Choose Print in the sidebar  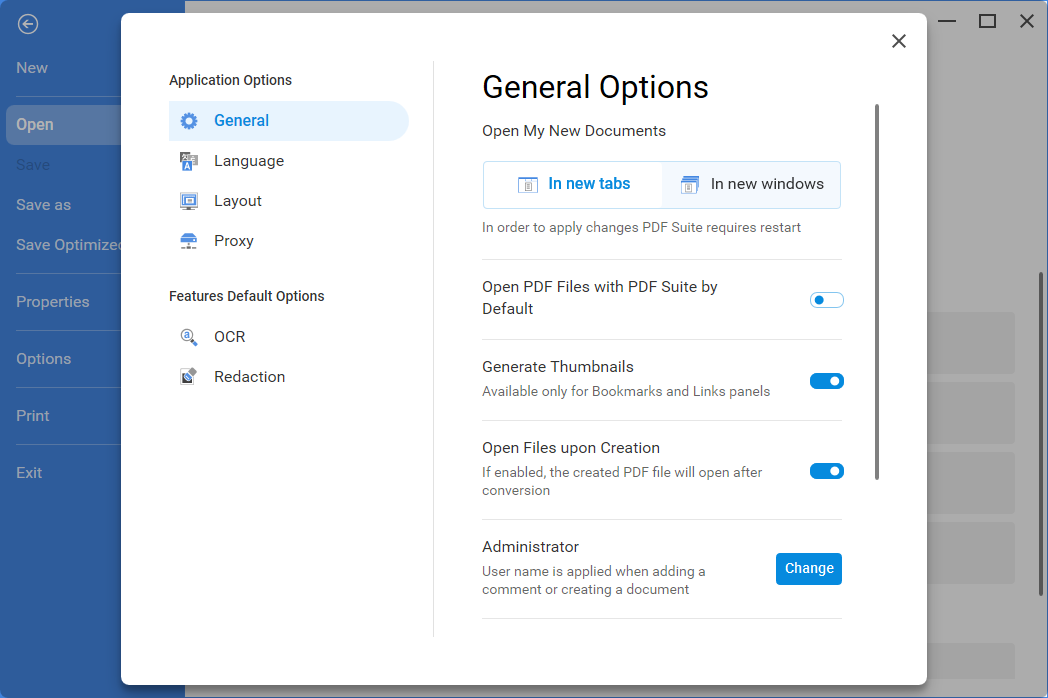33,416
